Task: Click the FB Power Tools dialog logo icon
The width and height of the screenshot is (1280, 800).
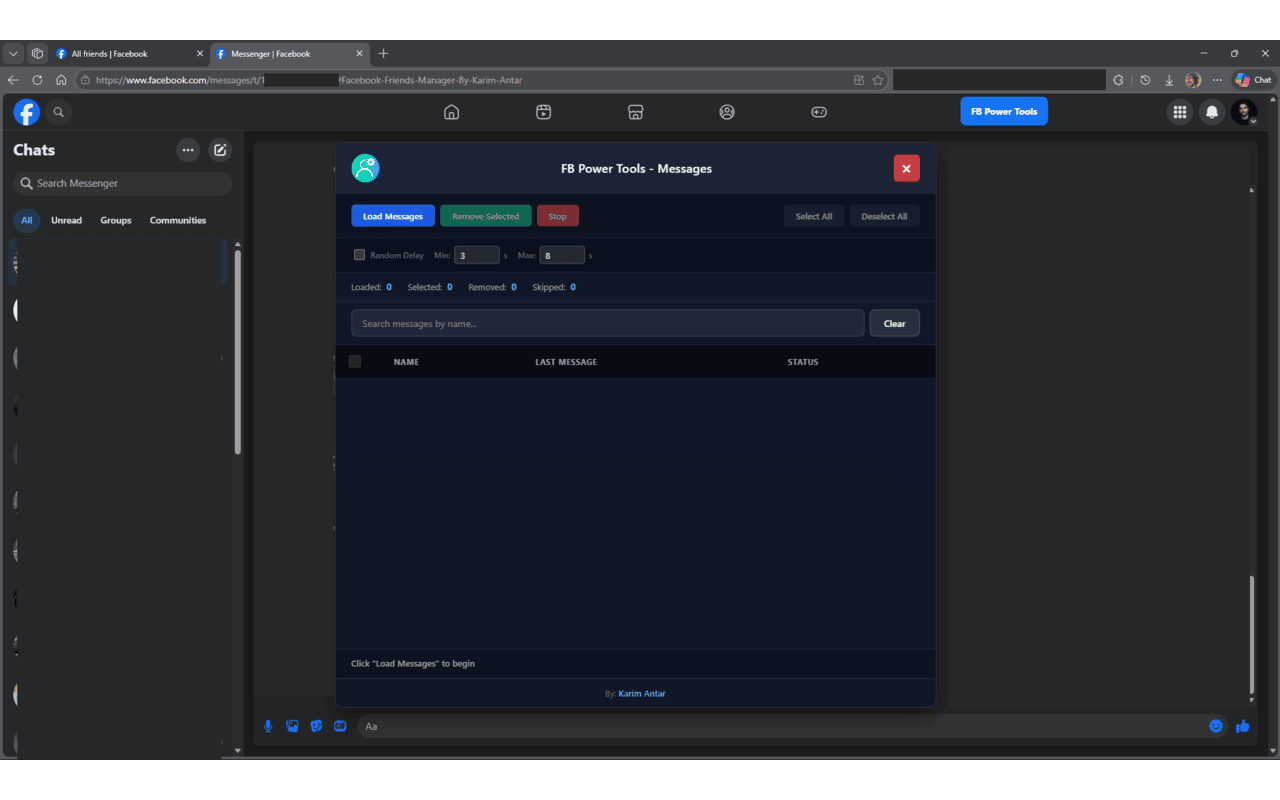Action: click(x=365, y=168)
